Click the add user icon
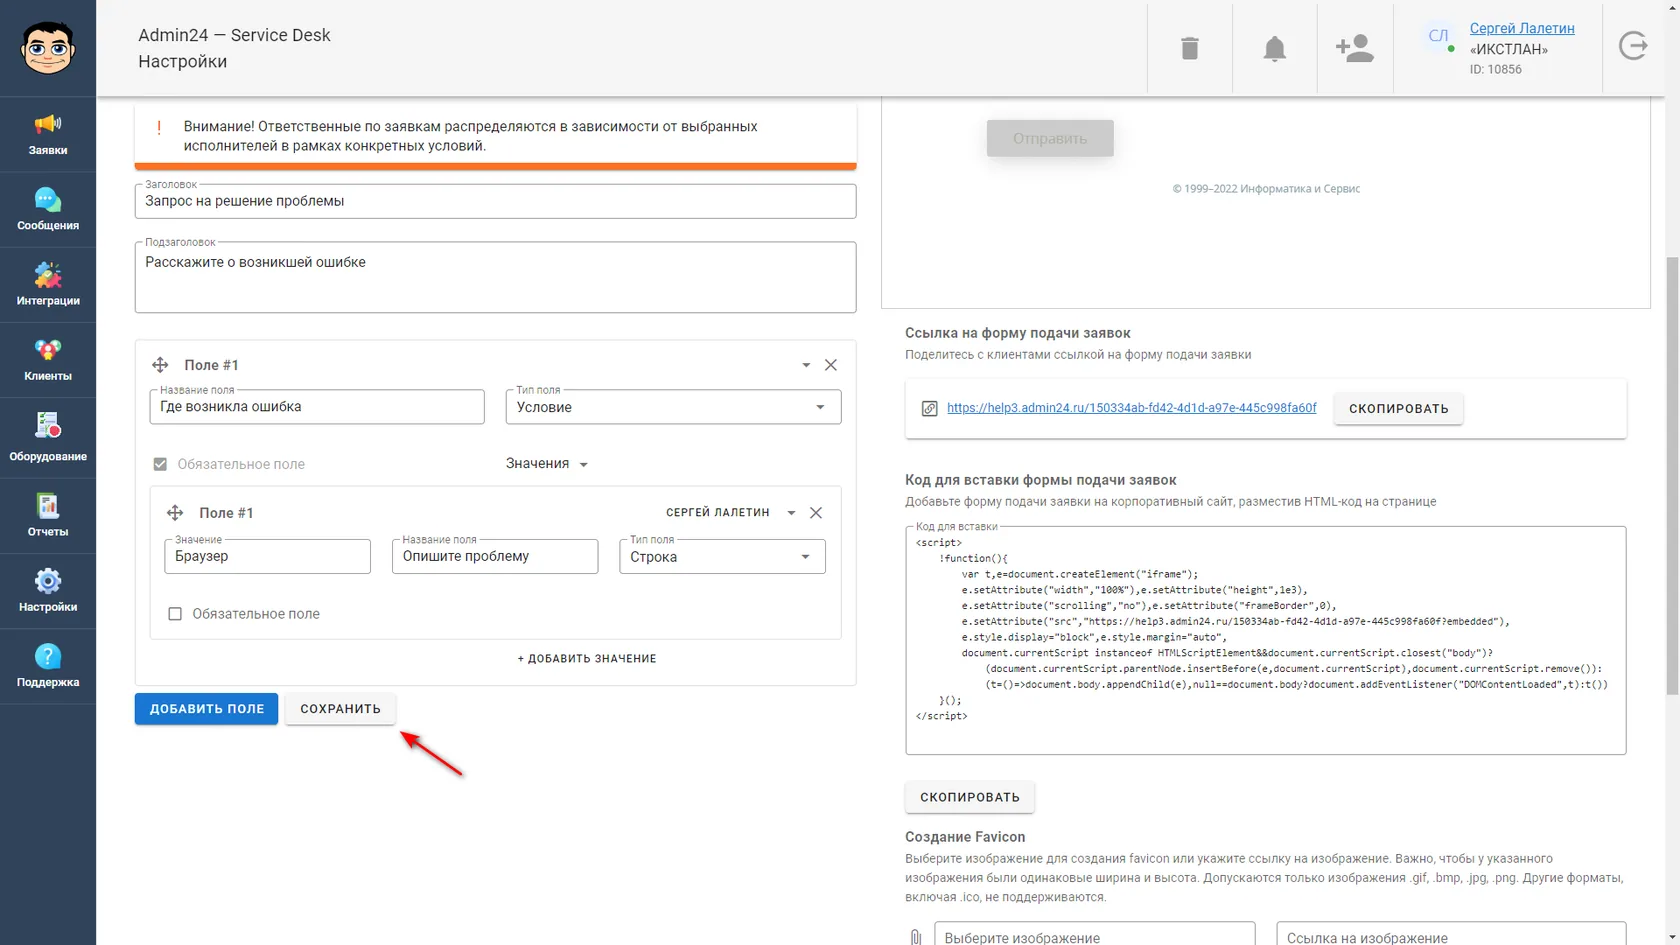 [x=1354, y=48]
